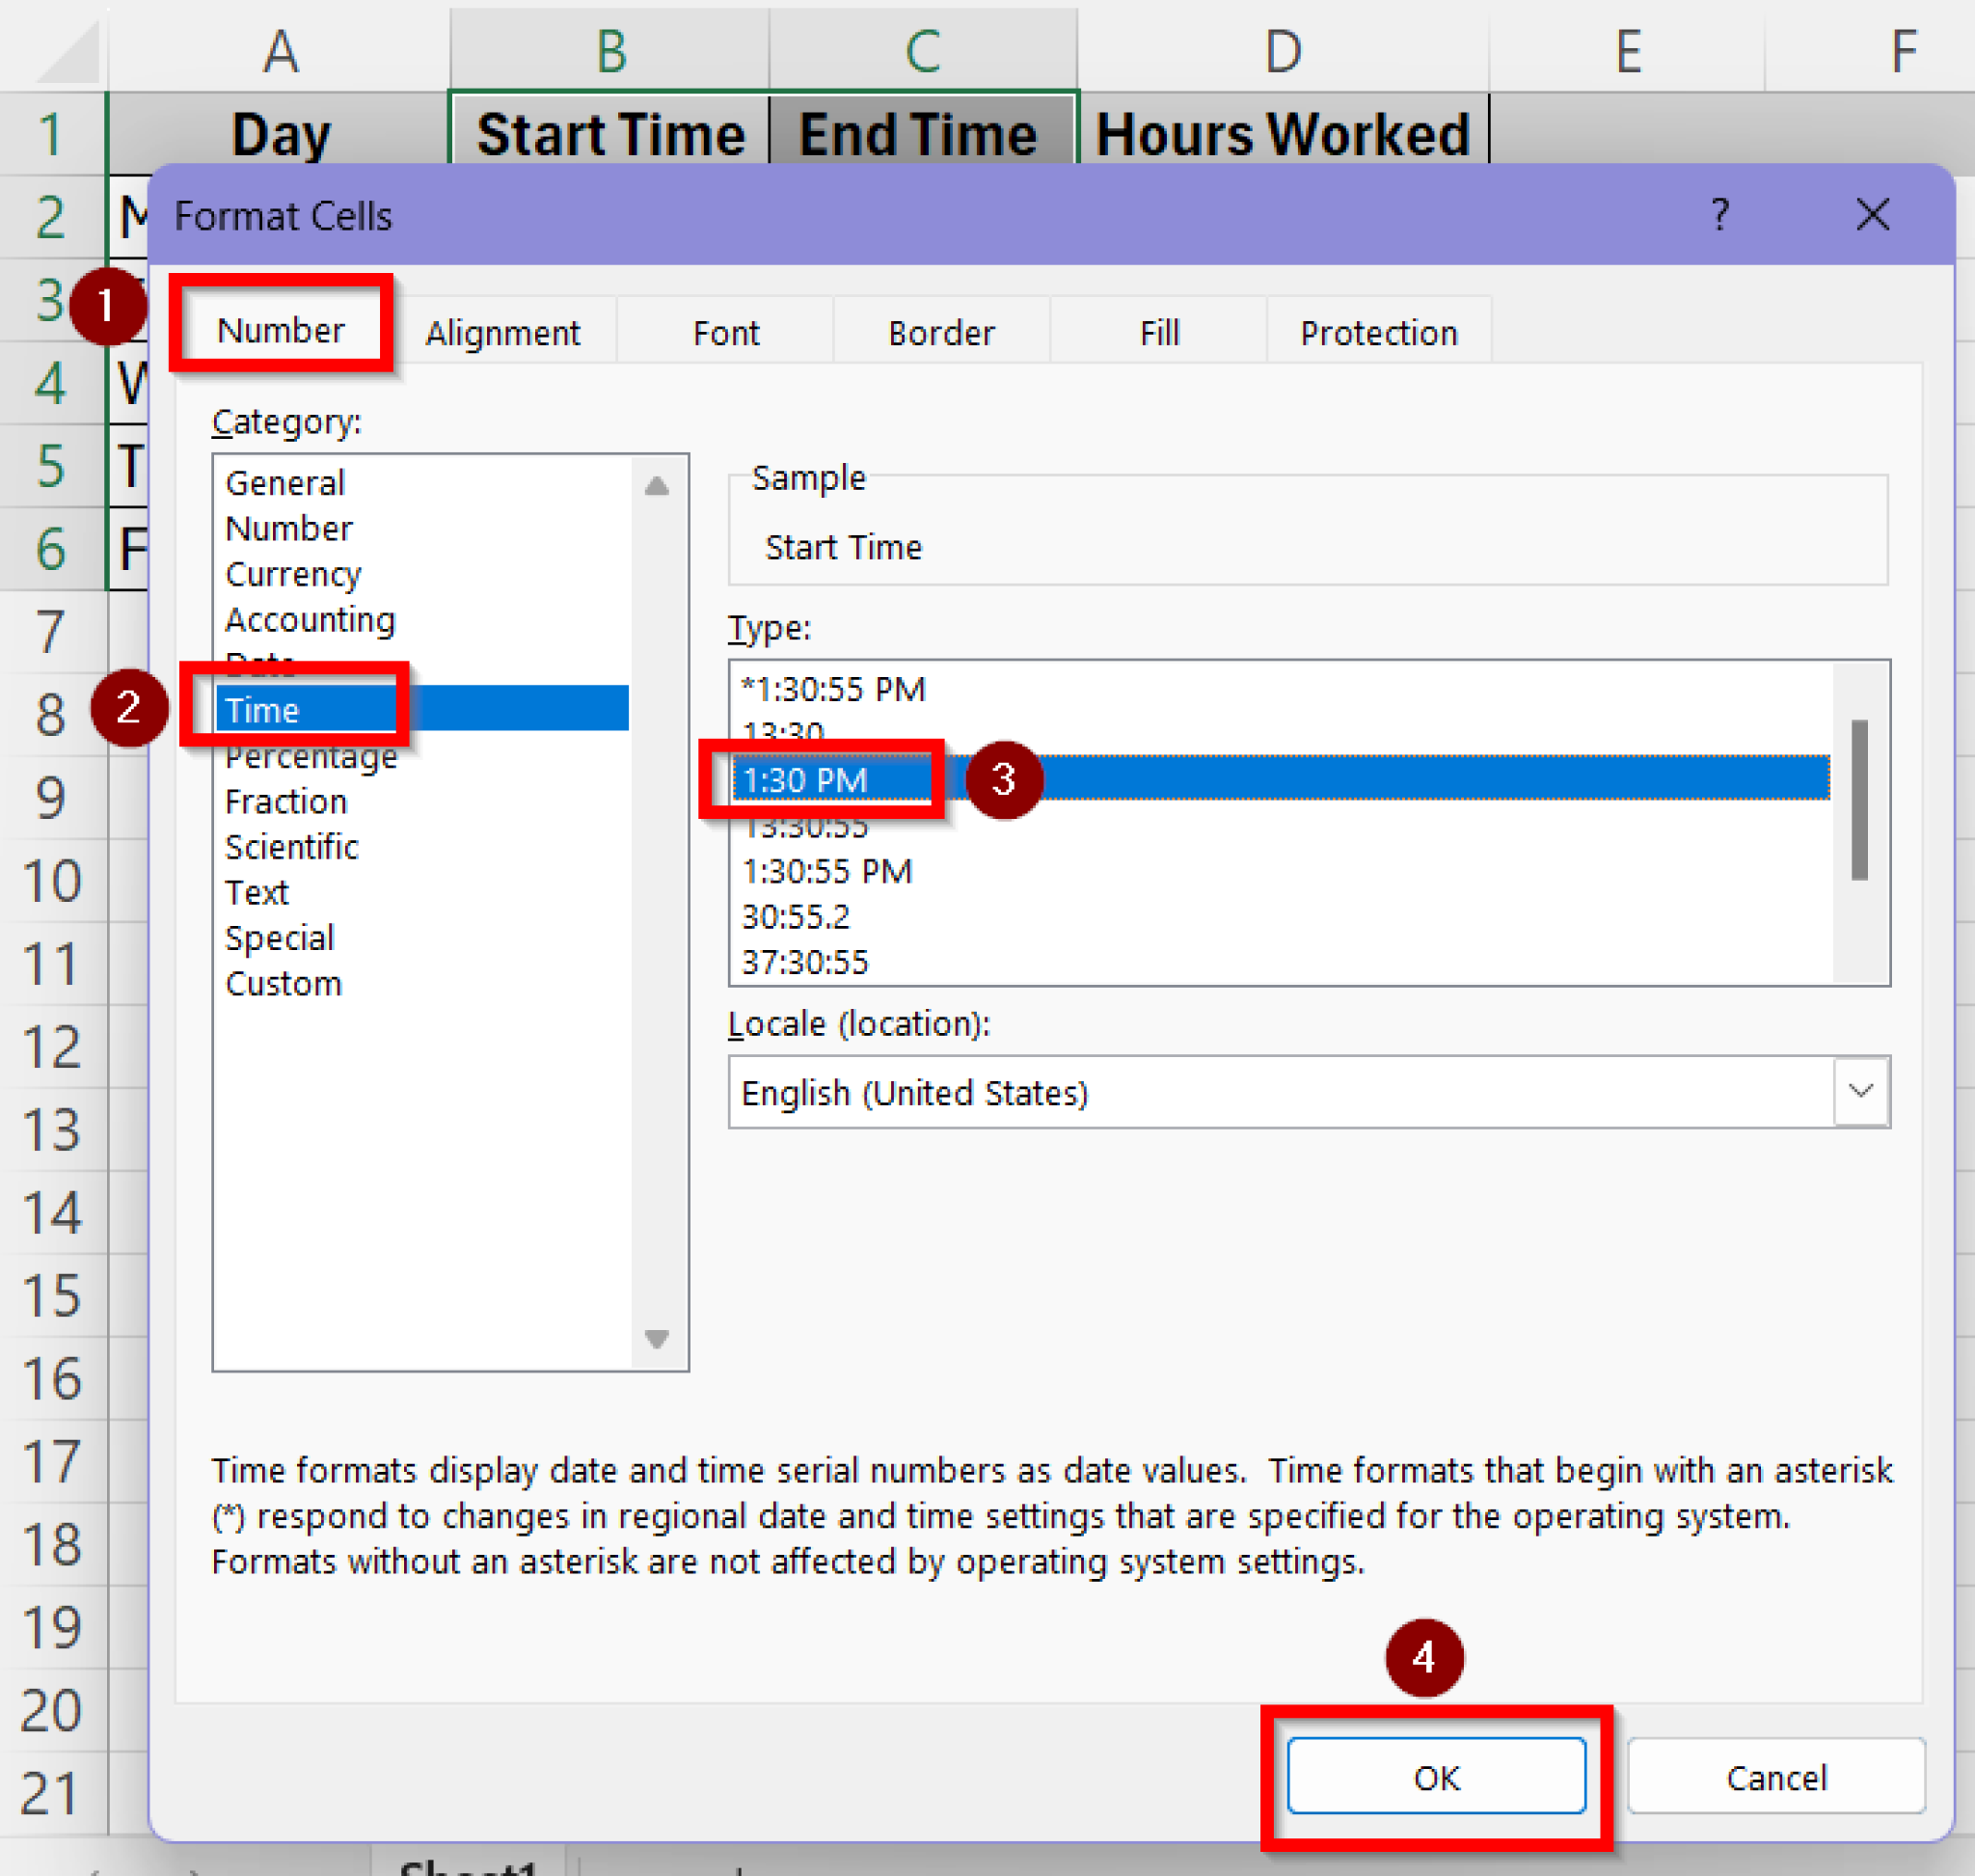This screenshot has width=1975, height=1876.
Task: Select the Number tab
Action: pyautogui.click(x=280, y=330)
